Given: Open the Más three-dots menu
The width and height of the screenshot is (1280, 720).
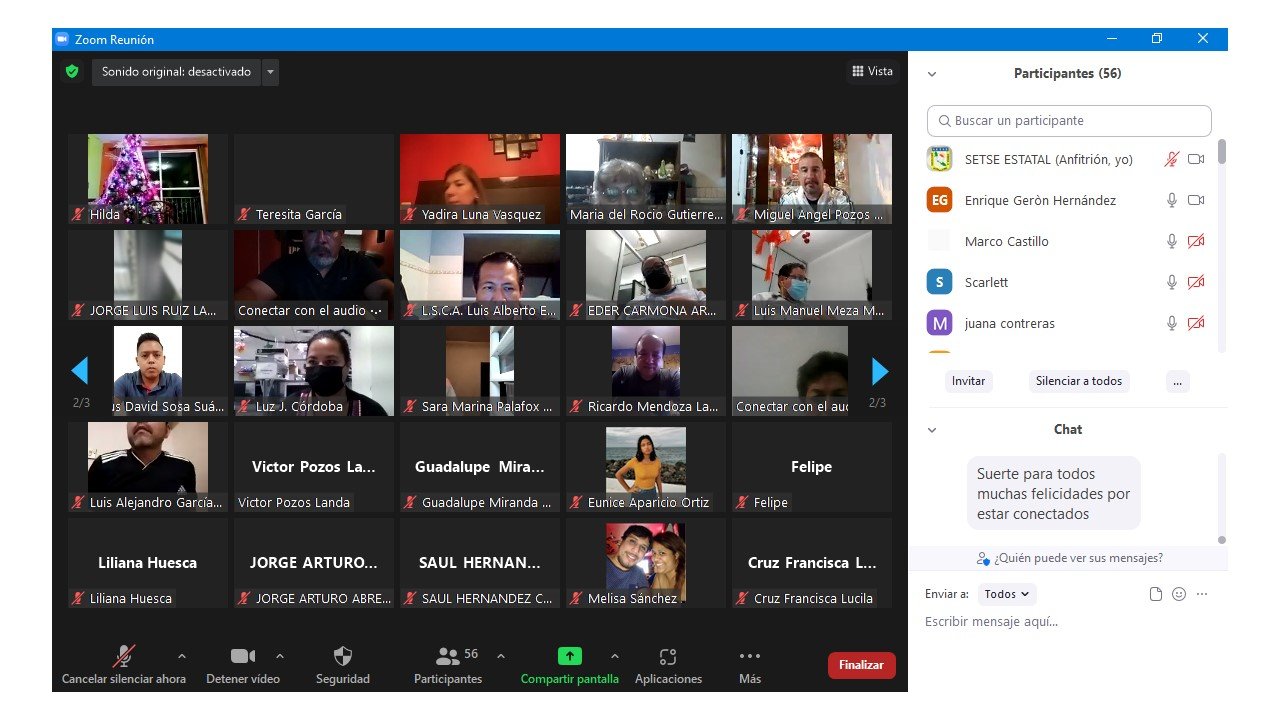Looking at the screenshot, I should coord(749,656).
